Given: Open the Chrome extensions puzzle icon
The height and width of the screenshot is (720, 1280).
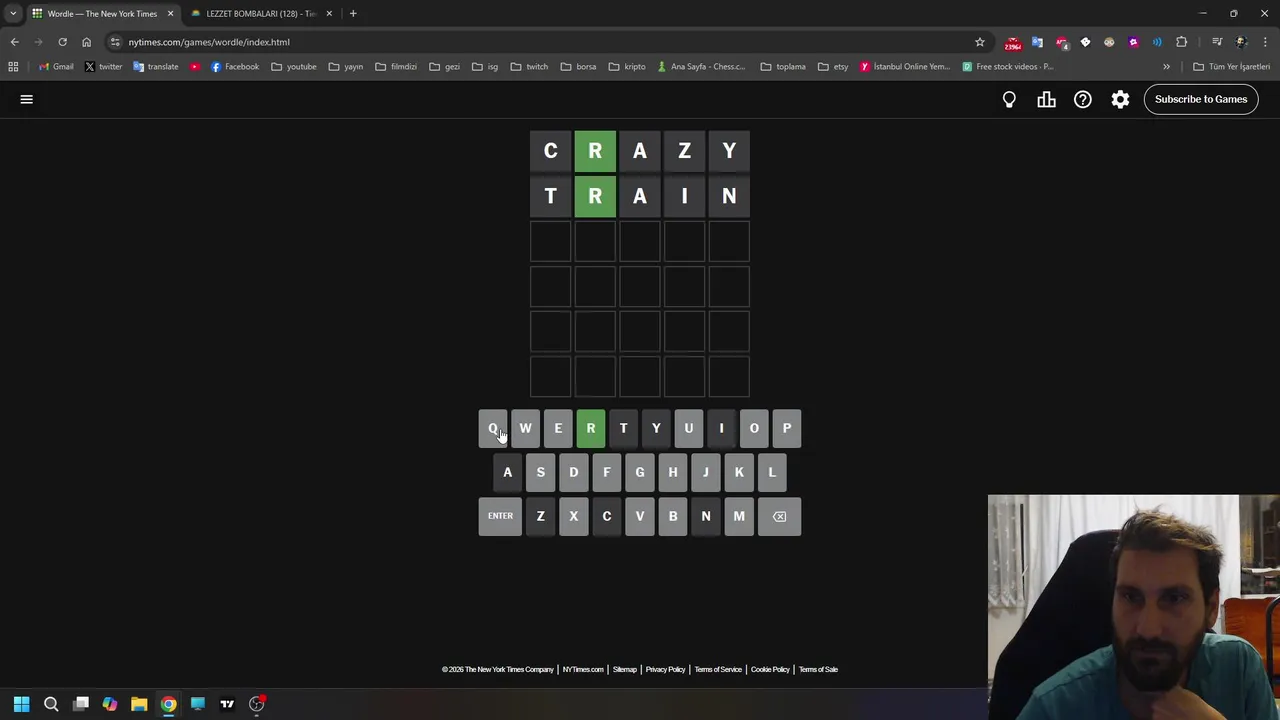Looking at the screenshot, I should [x=1181, y=42].
